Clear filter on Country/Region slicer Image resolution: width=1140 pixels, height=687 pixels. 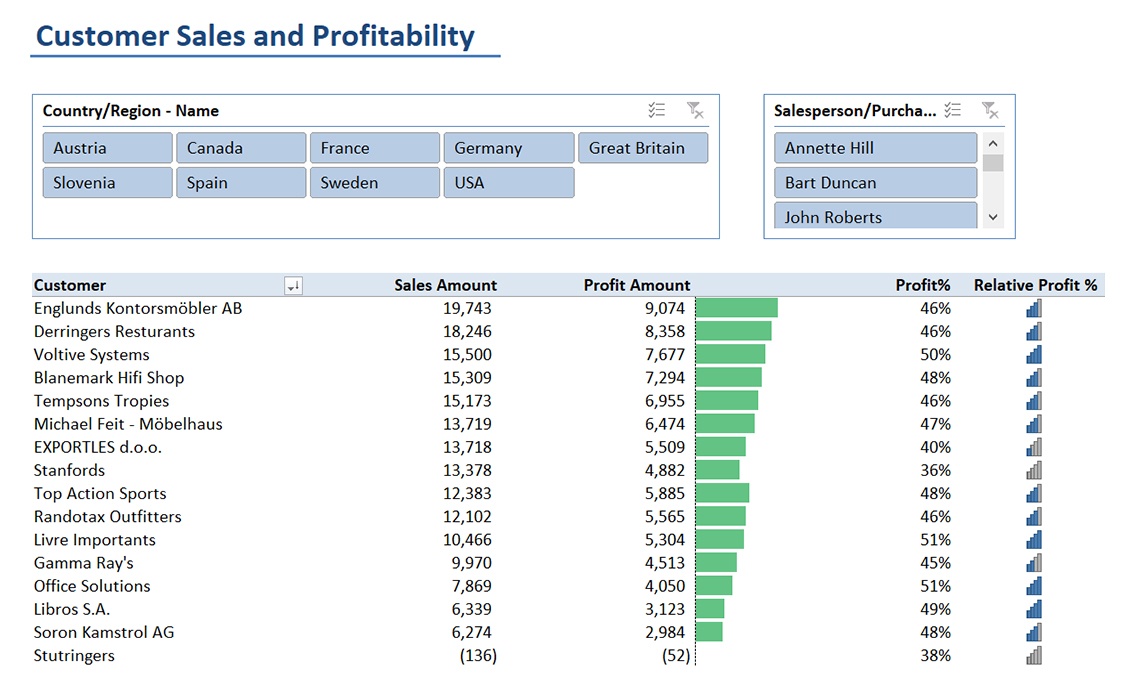tap(695, 111)
